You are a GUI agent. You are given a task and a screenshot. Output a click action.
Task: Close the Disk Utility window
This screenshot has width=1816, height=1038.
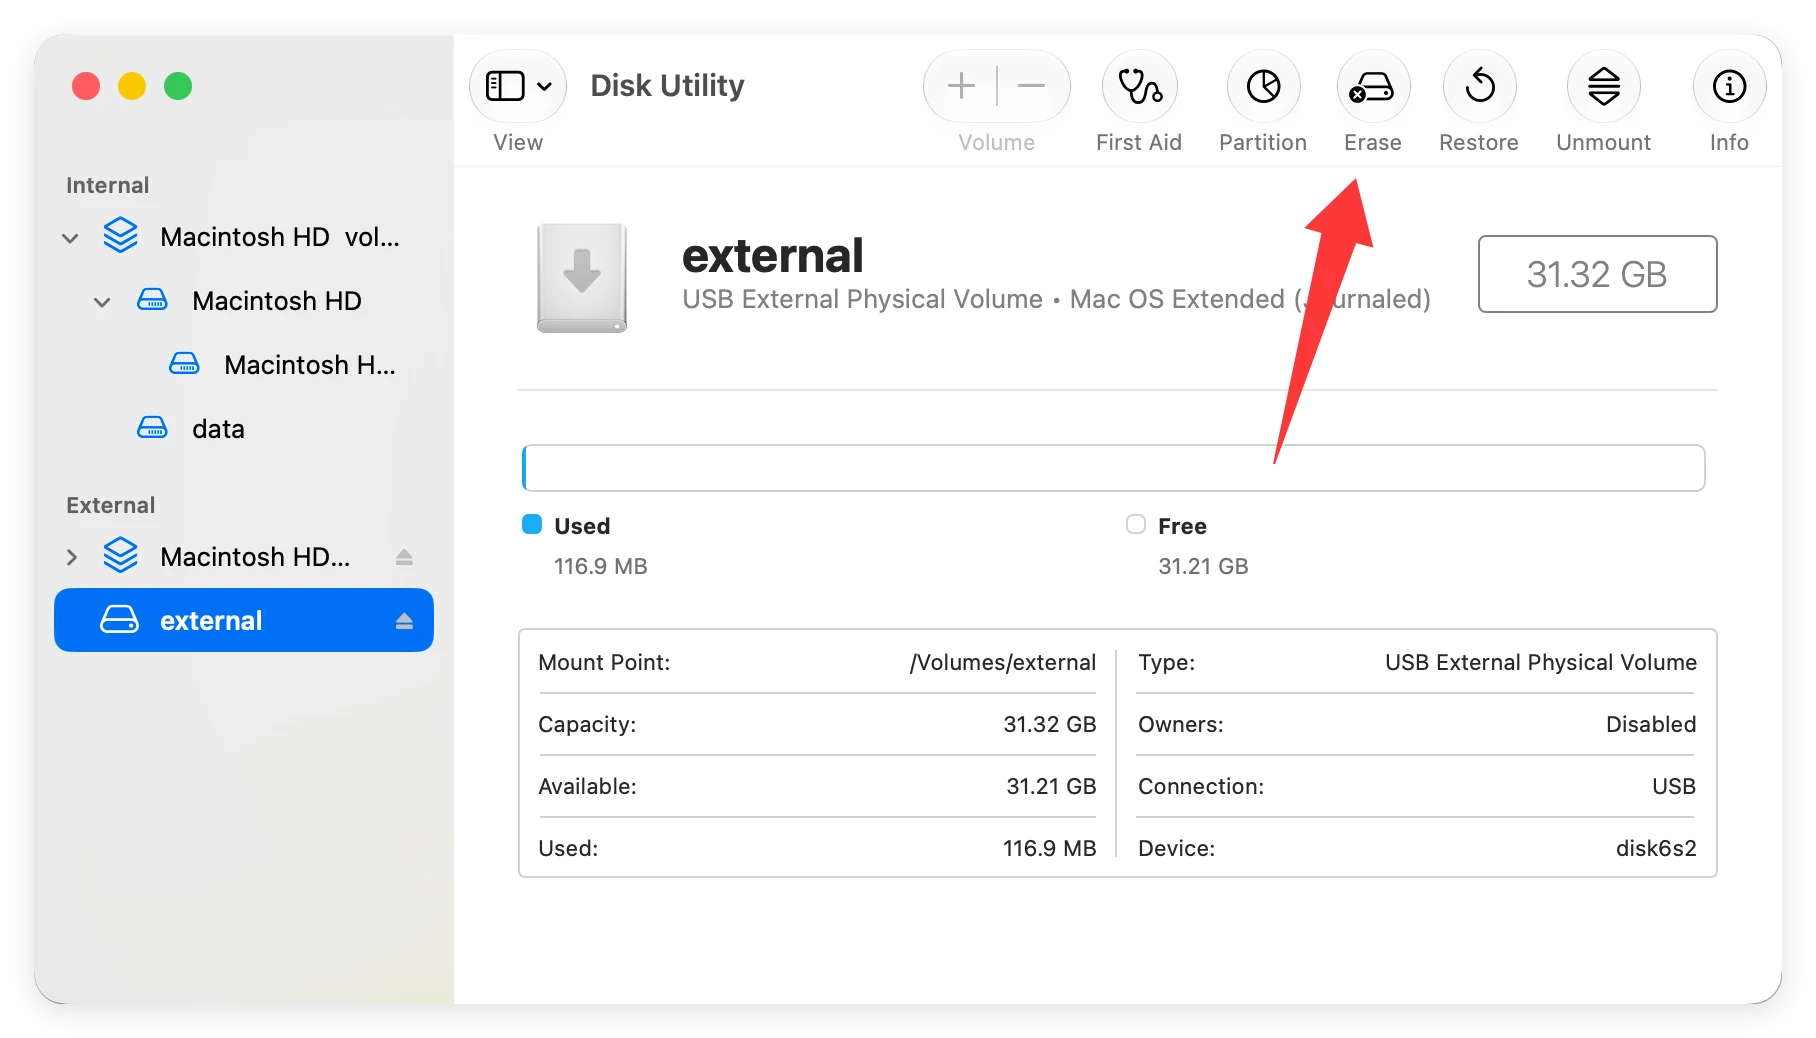(86, 86)
